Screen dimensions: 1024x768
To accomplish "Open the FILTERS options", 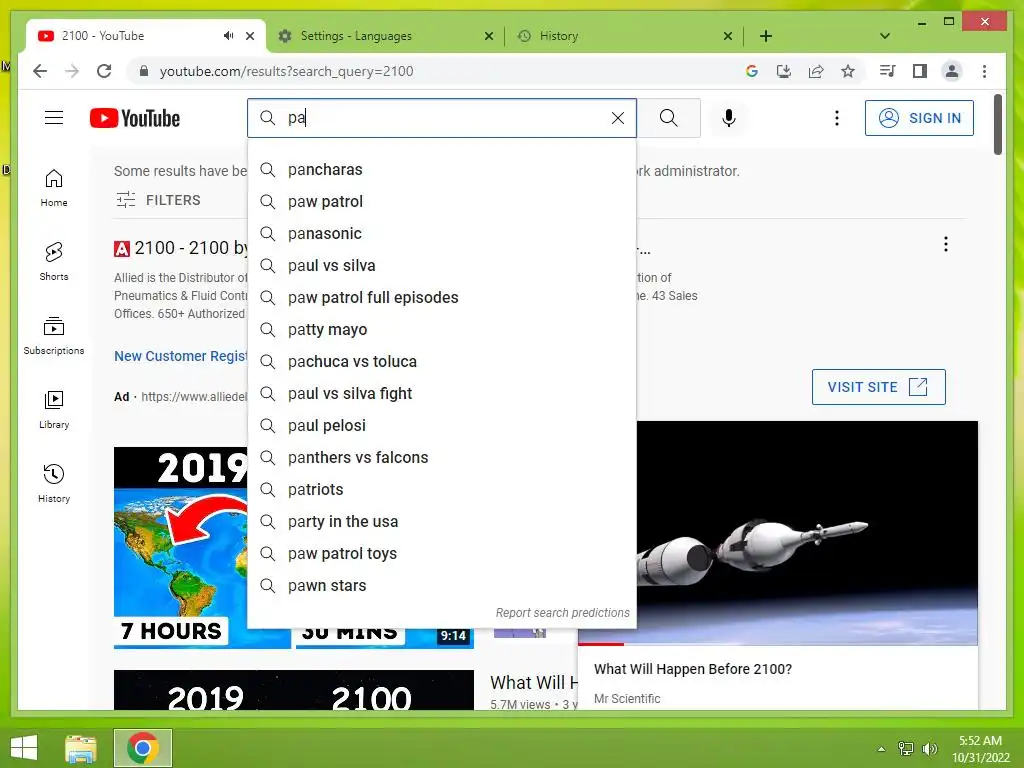I will (x=159, y=200).
